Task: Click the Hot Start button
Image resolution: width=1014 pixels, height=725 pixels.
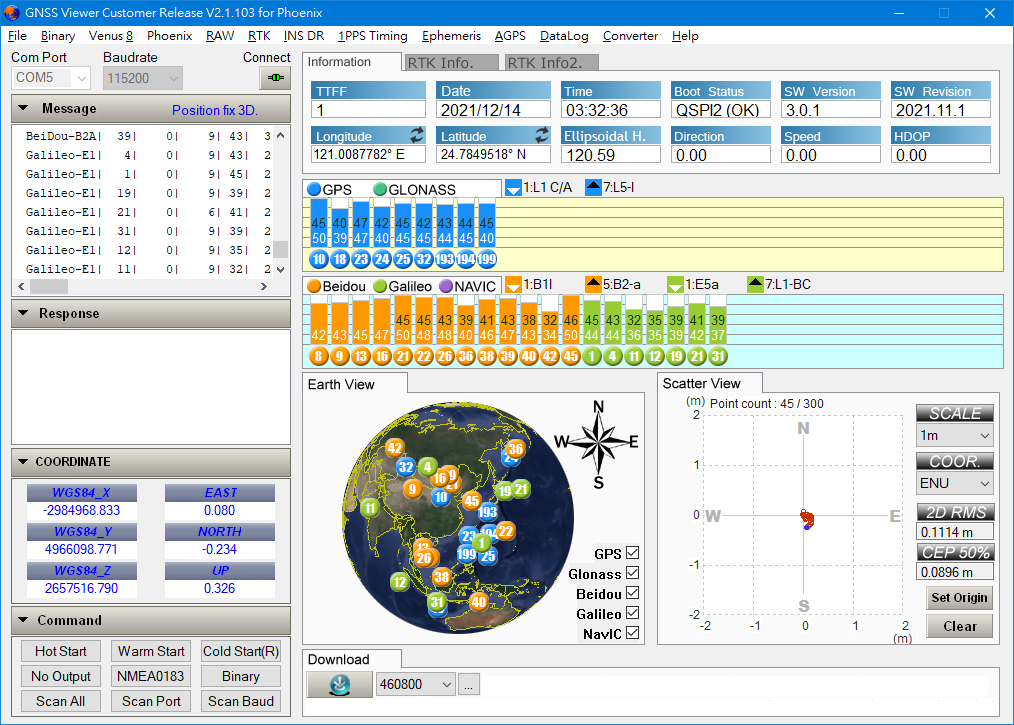Action: (60, 651)
